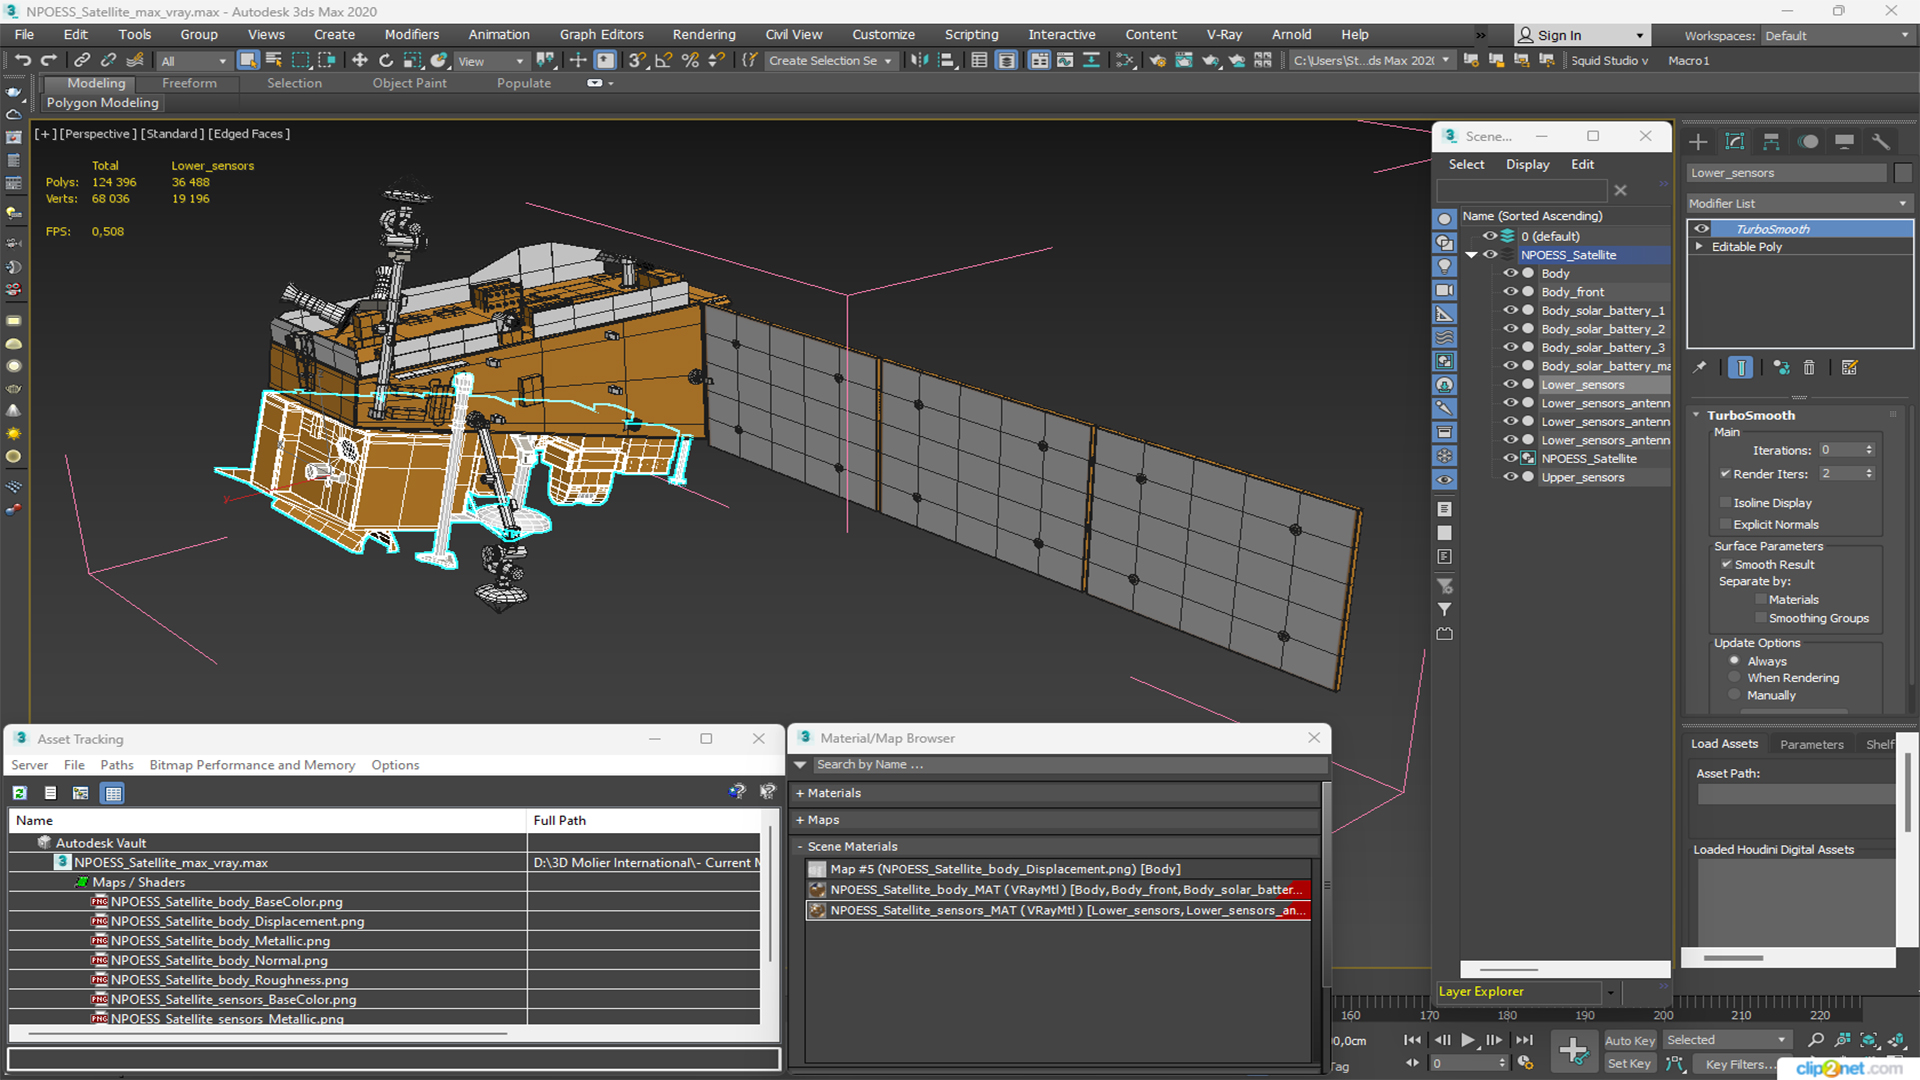Expand Maps group in Material Browser
Screen dimensions: 1920x1080
(800, 820)
